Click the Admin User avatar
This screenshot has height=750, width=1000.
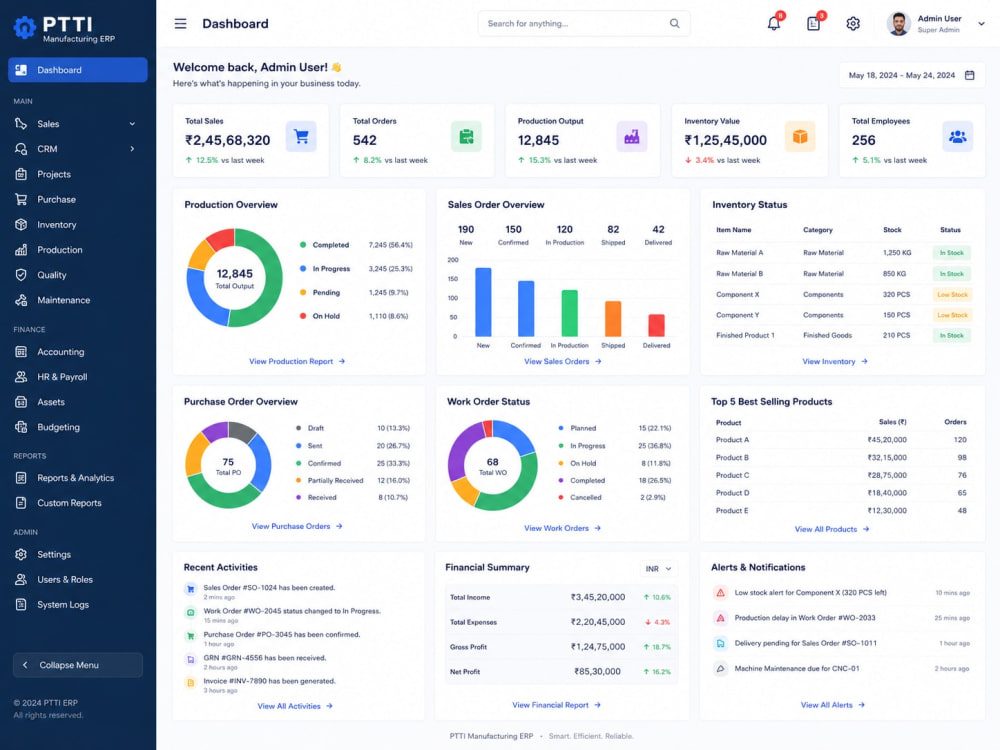(x=898, y=24)
